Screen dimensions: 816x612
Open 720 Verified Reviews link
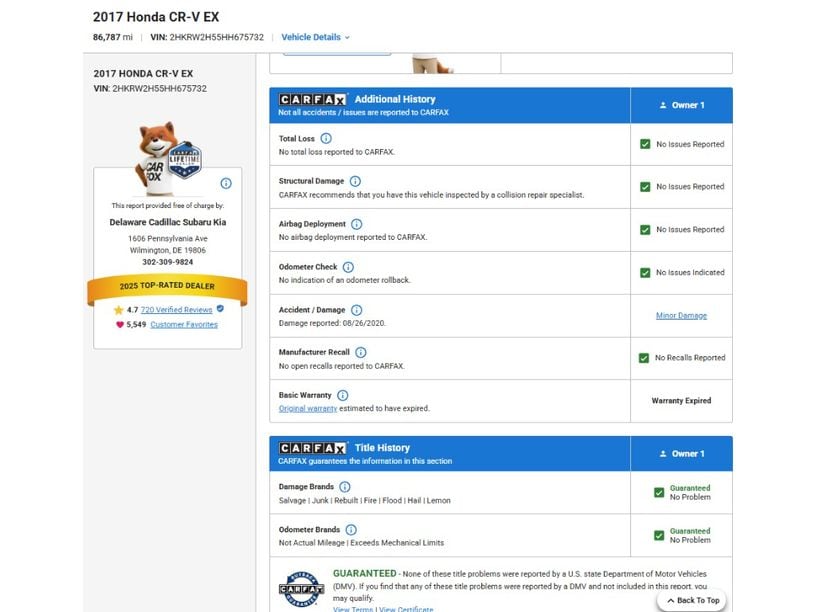click(176, 310)
